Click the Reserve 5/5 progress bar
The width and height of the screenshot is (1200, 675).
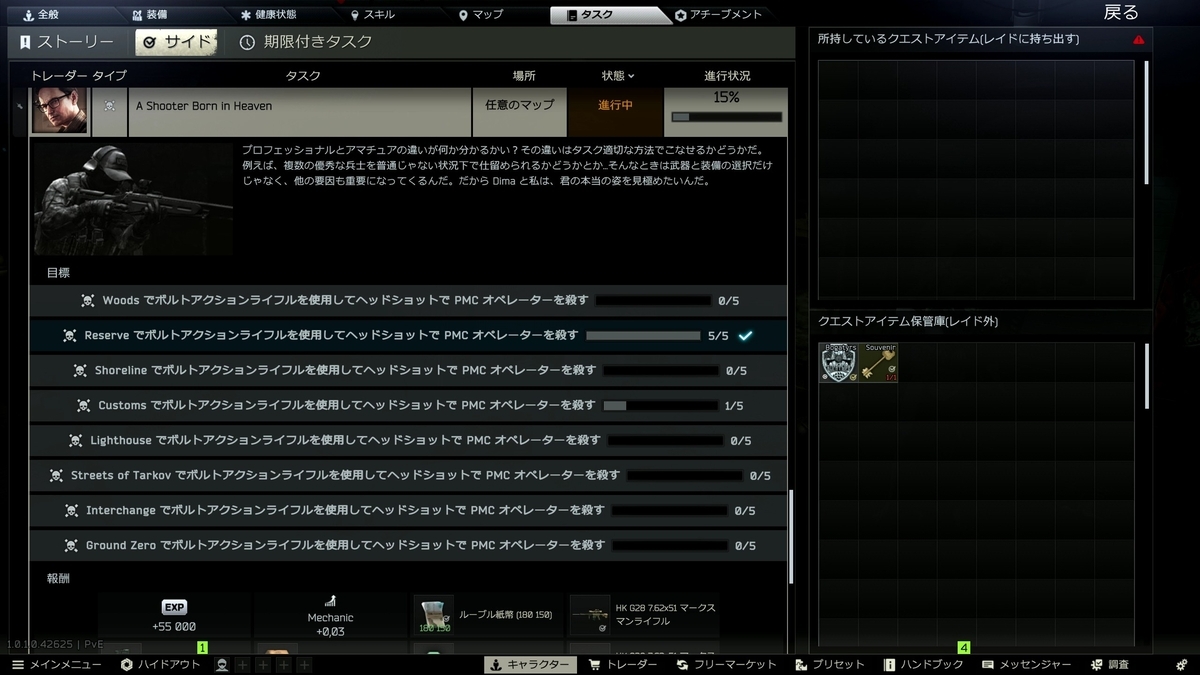(643, 336)
